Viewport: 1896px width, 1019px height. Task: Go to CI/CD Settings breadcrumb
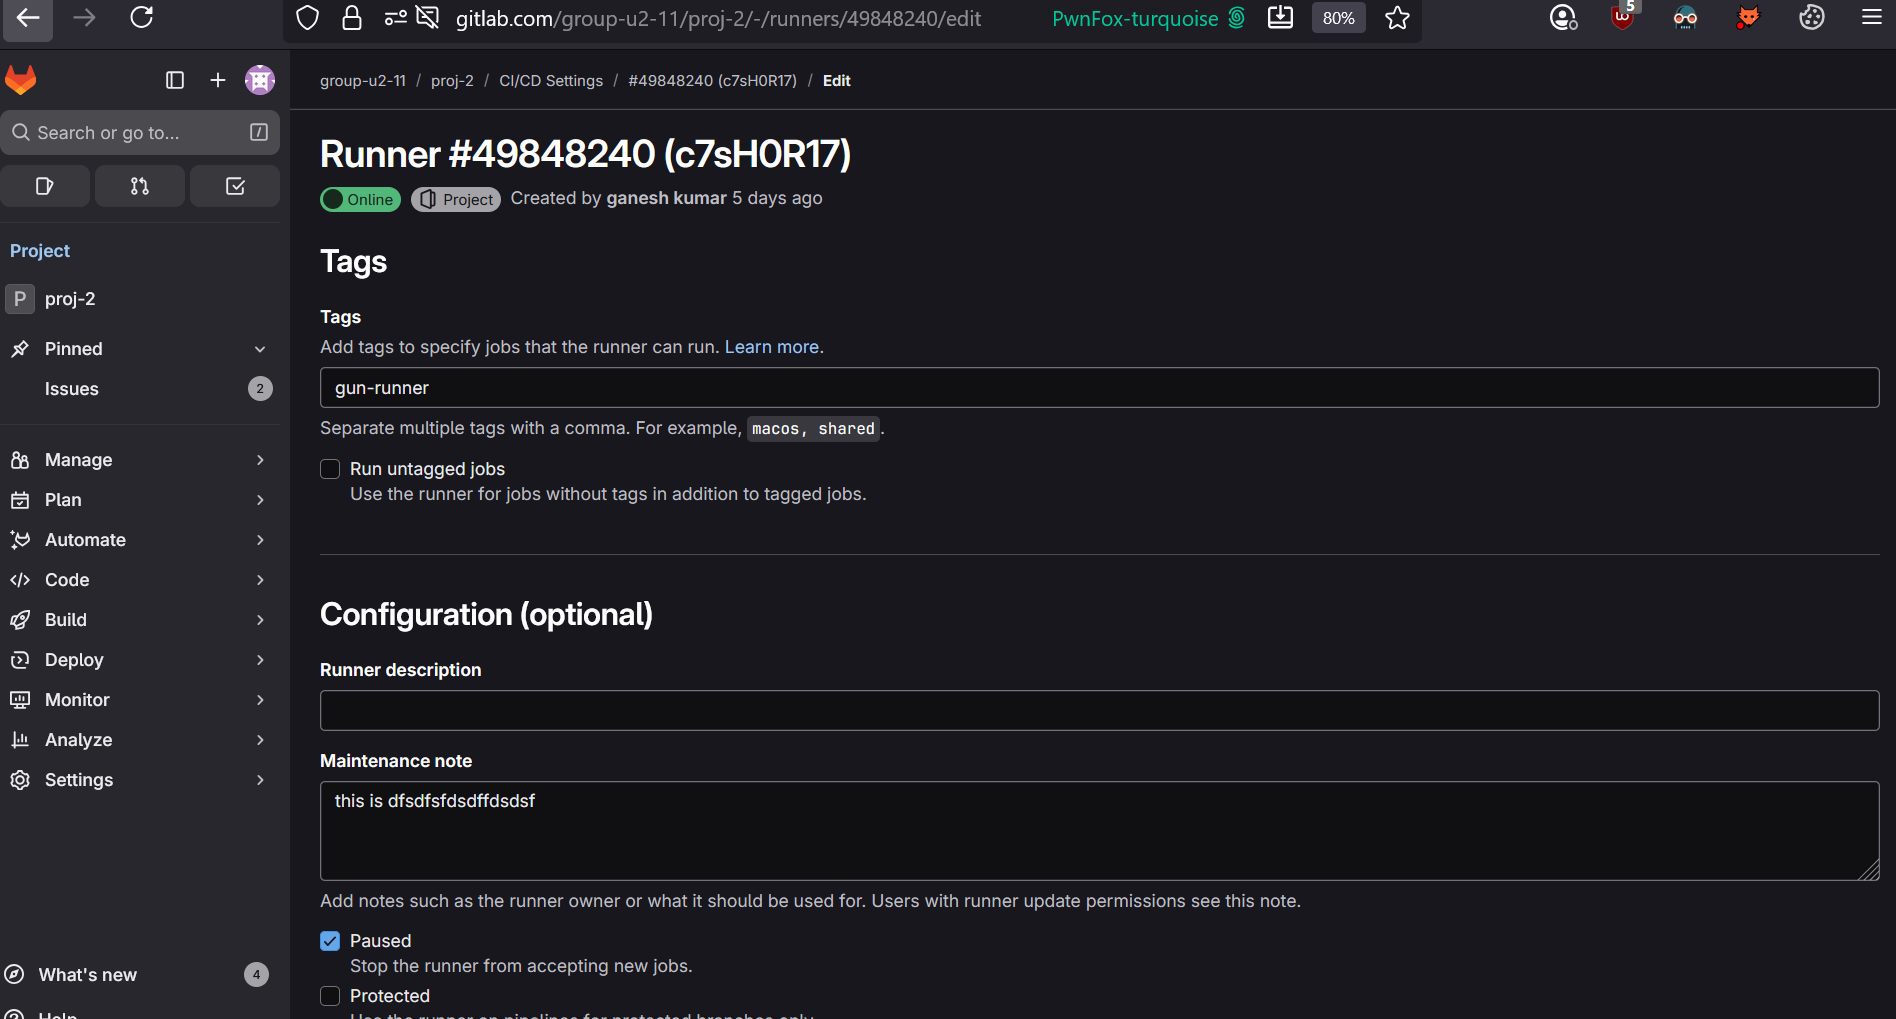551,81
